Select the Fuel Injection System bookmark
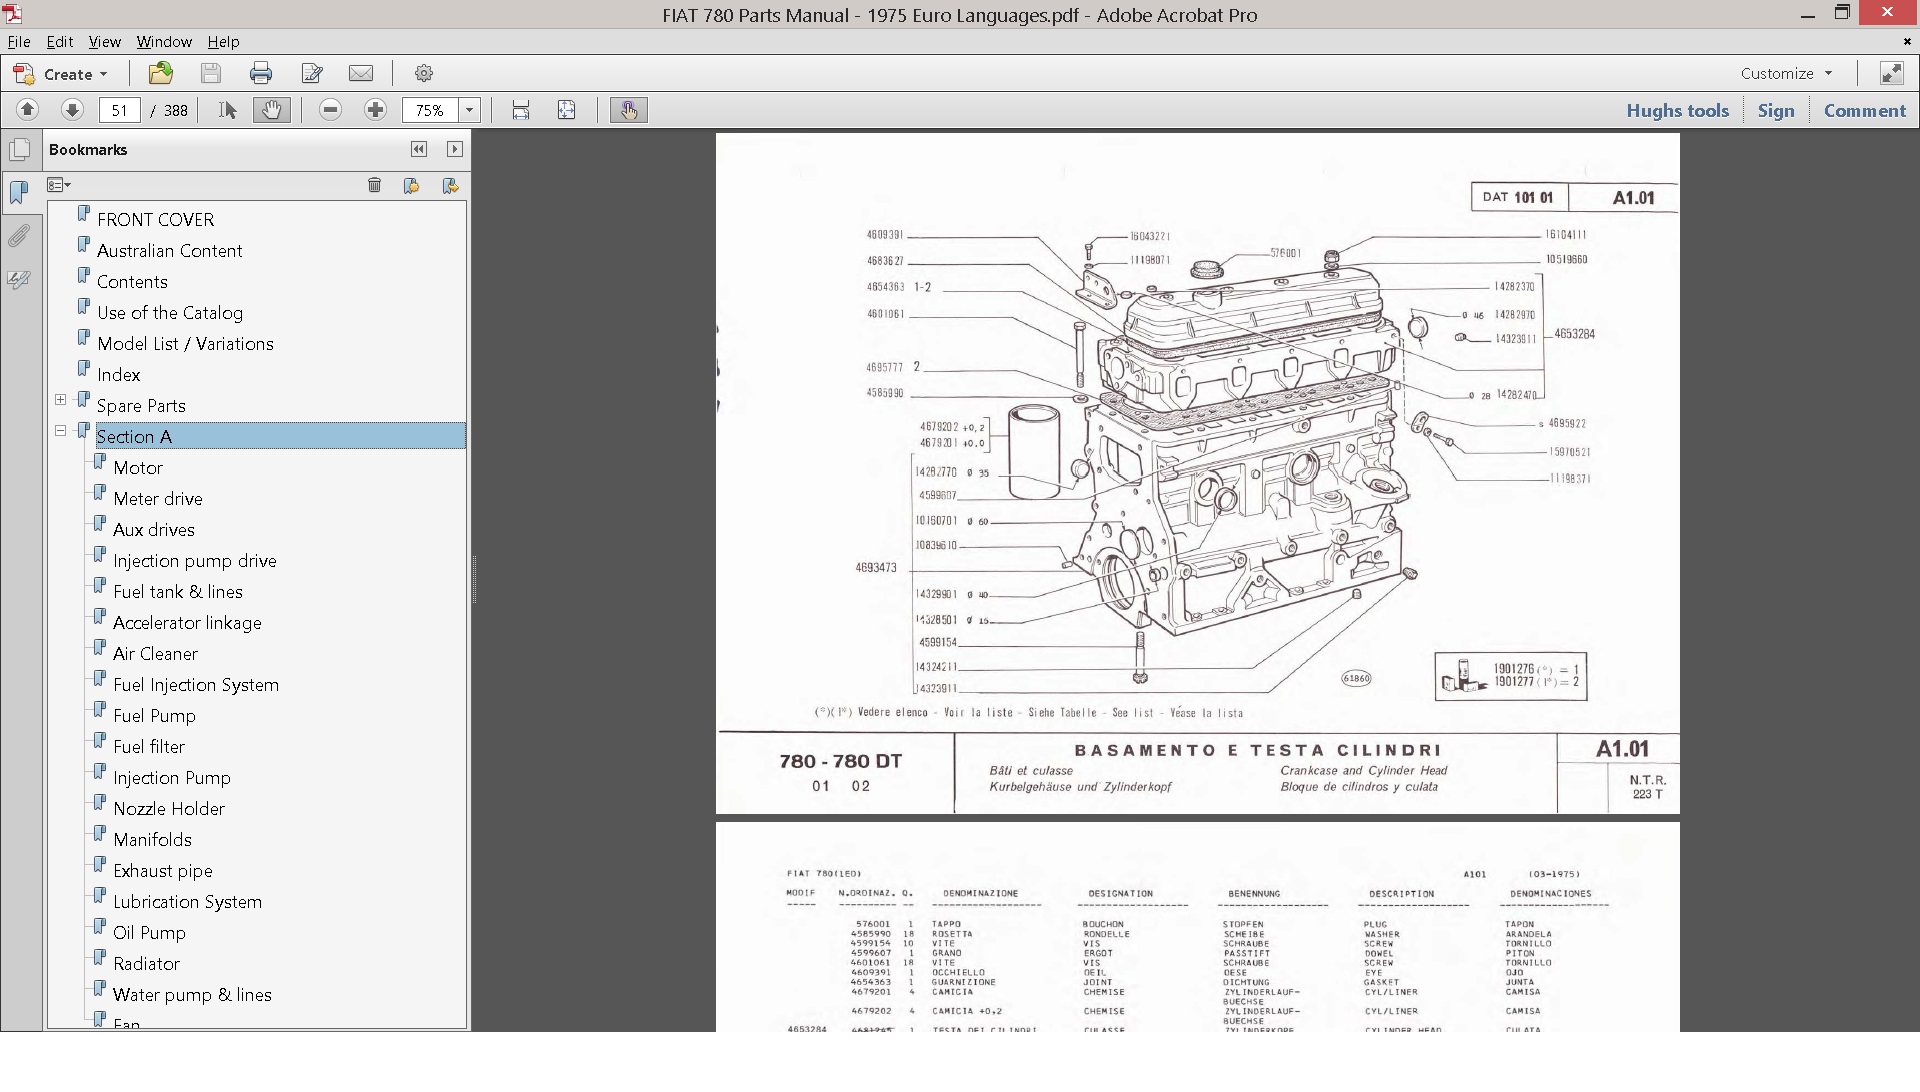1920x1092 pixels. [196, 685]
